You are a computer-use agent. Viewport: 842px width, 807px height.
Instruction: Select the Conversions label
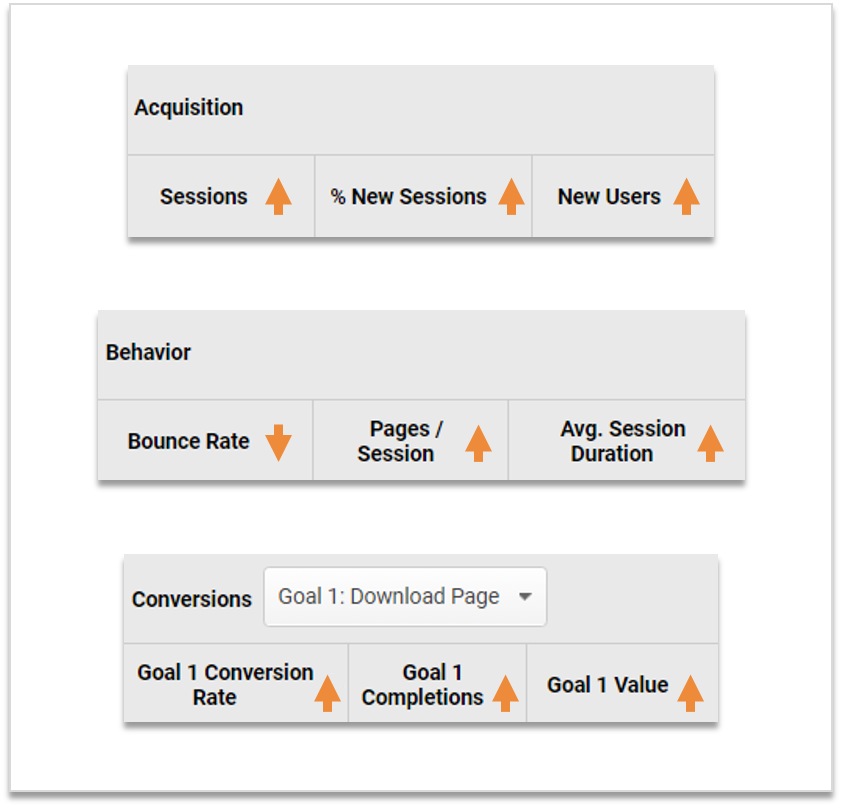click(x=191, y=599)
